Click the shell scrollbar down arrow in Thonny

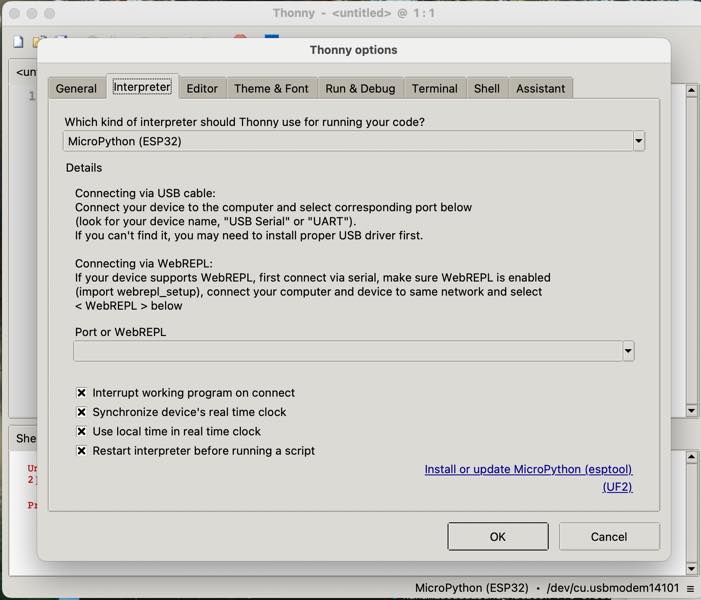(x=692, y=569)
